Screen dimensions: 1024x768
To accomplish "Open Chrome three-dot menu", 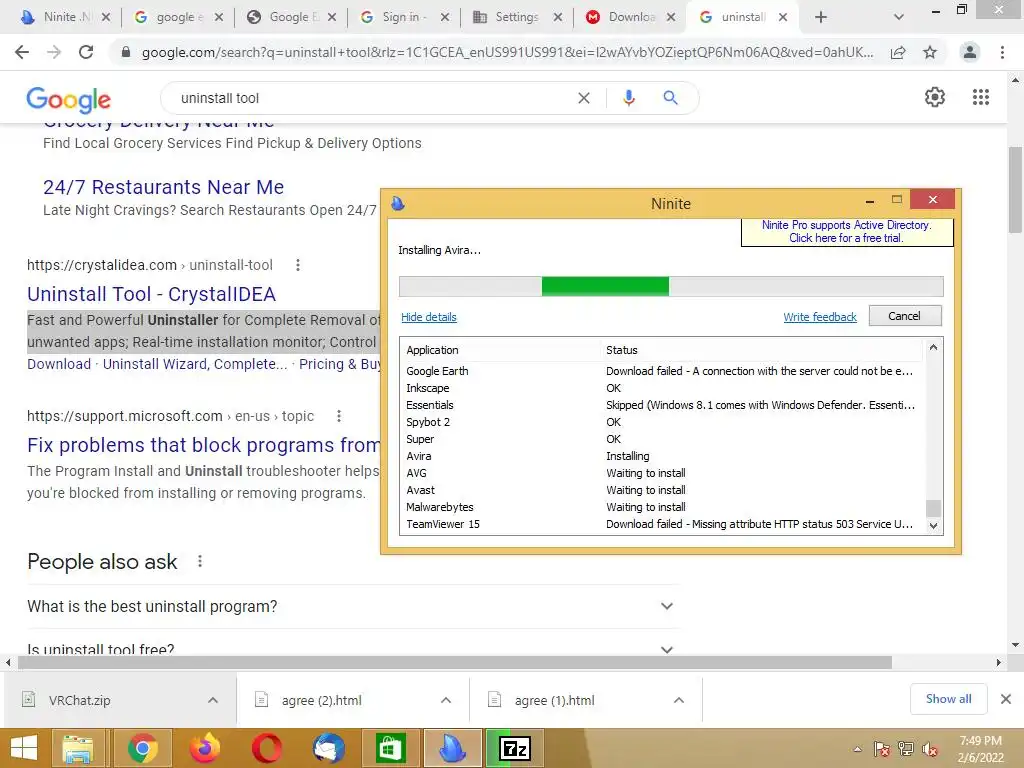I will tap(1002, 52).
